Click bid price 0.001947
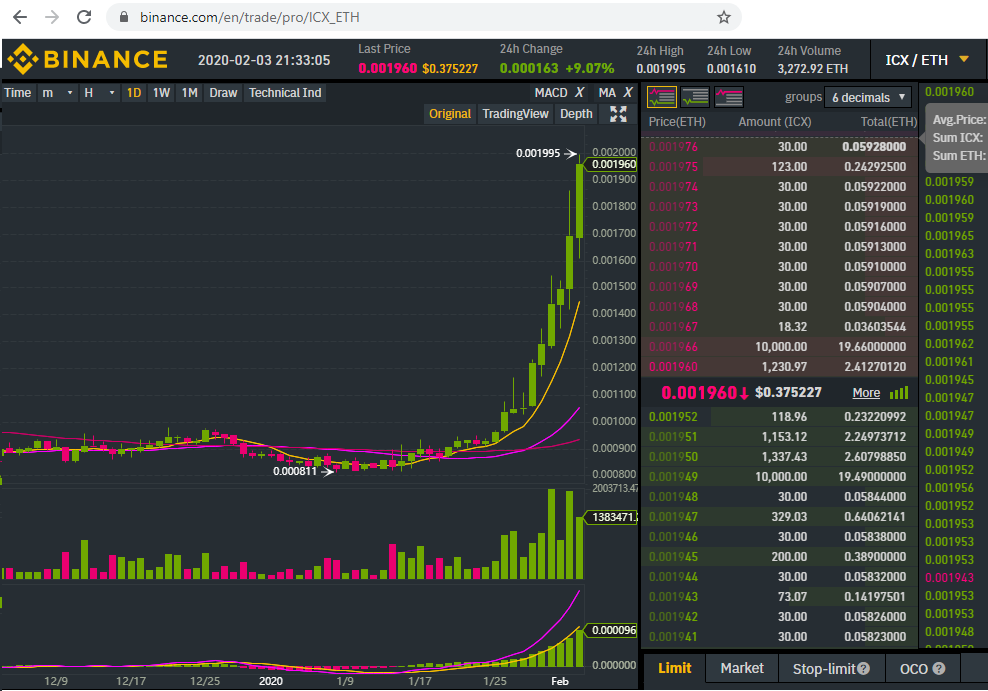 pyautogui.click(x=673, y=517)
